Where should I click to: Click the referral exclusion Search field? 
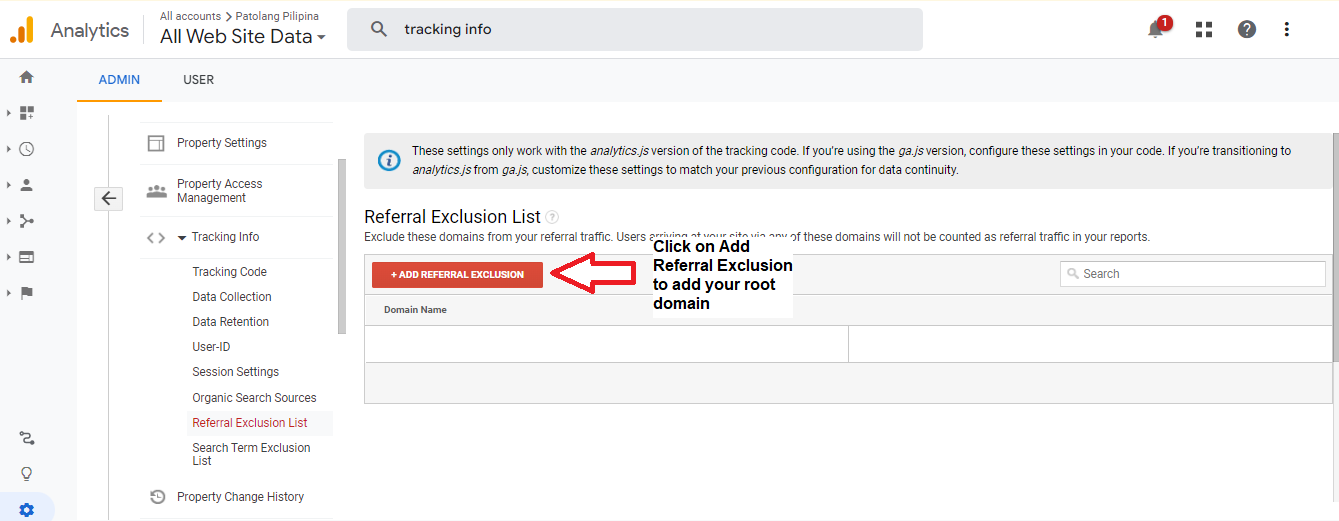click(x=1192, y=273)
